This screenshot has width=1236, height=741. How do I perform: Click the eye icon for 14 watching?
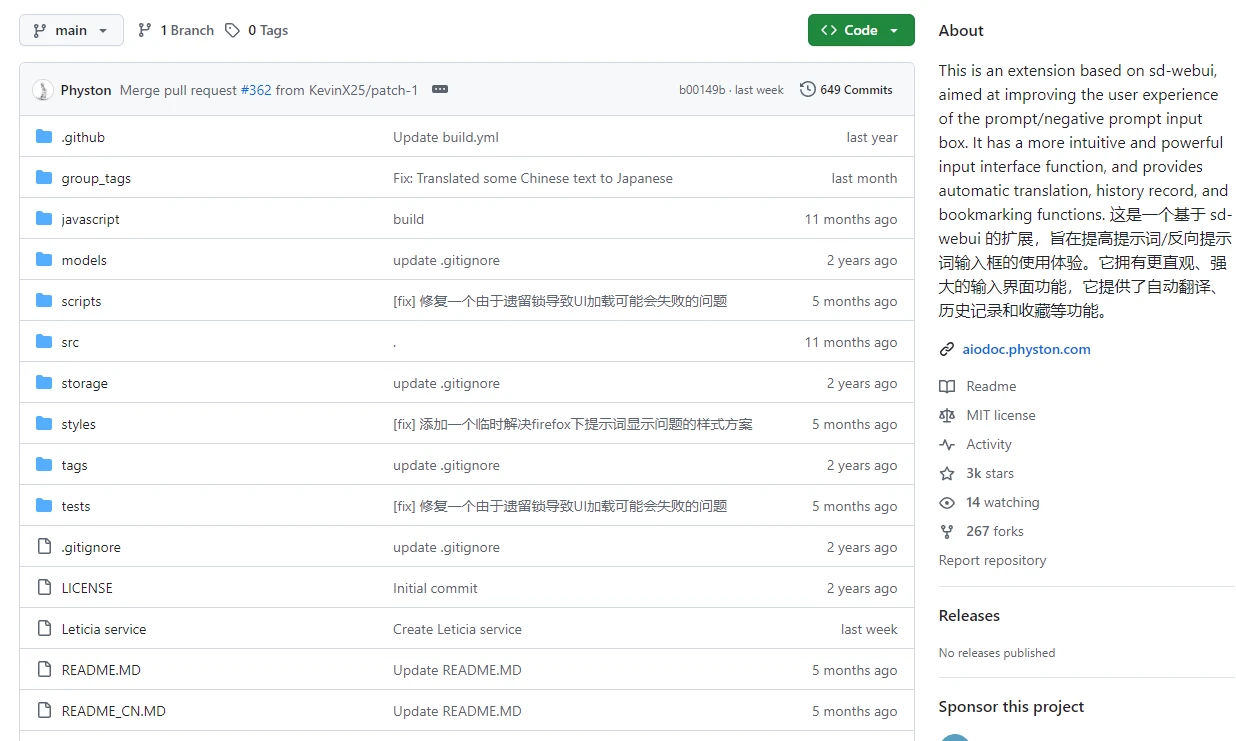coord(947,502)
